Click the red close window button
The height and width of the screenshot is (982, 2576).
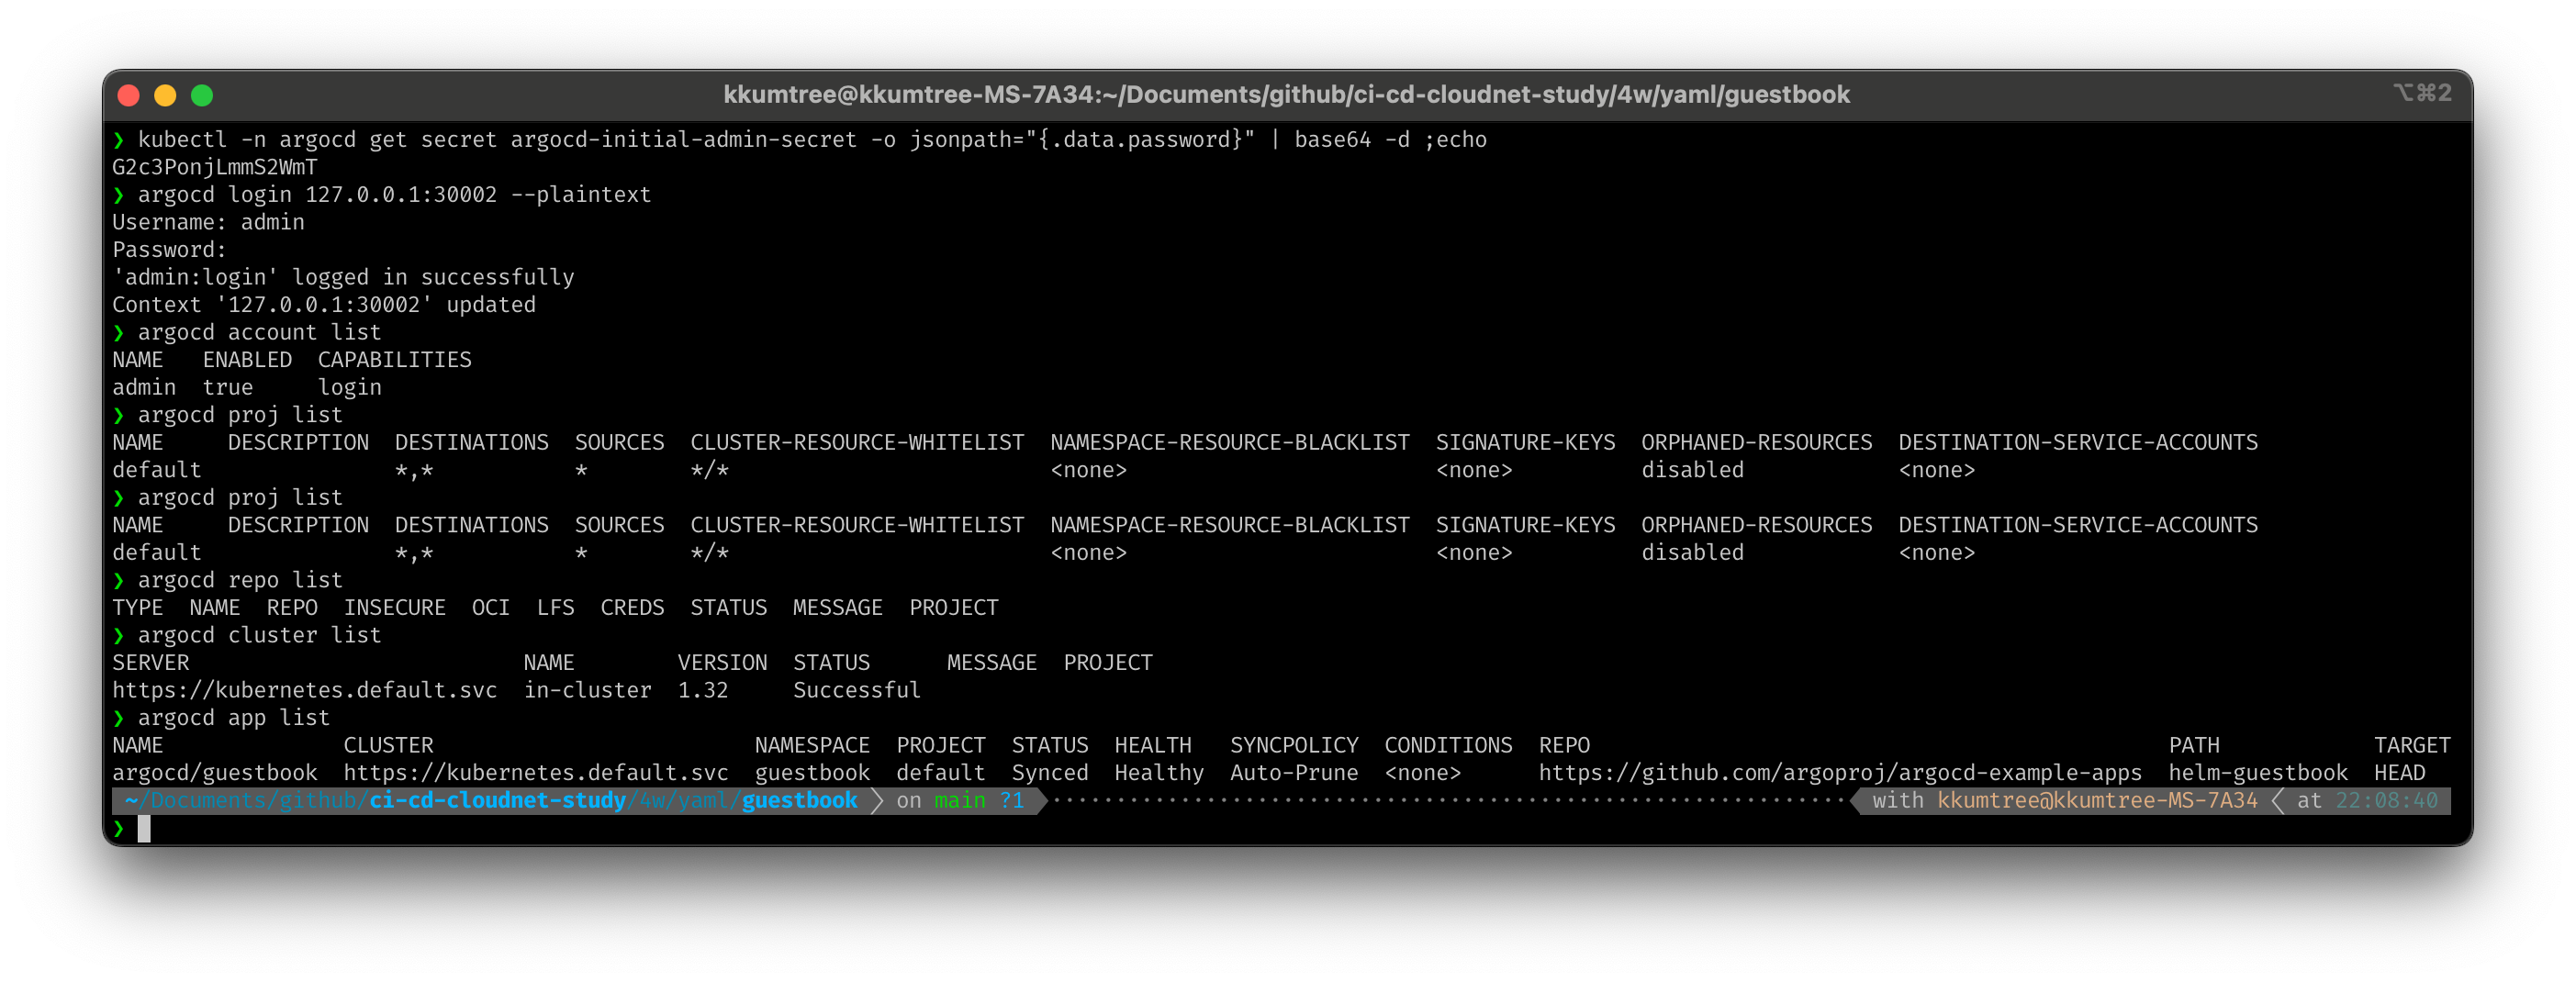[128, 95]
